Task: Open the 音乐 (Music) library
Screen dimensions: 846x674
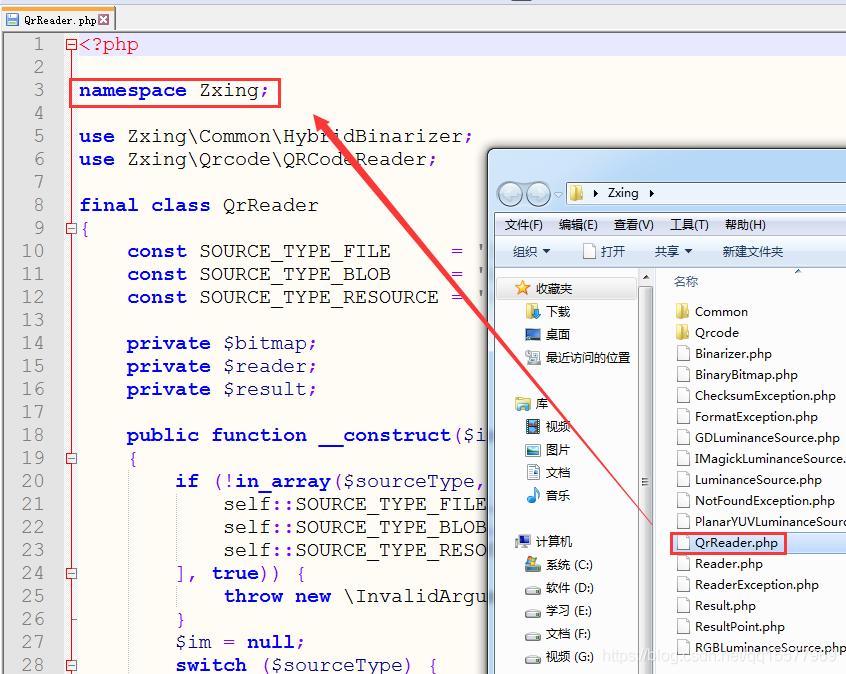Action: [557, 495]
